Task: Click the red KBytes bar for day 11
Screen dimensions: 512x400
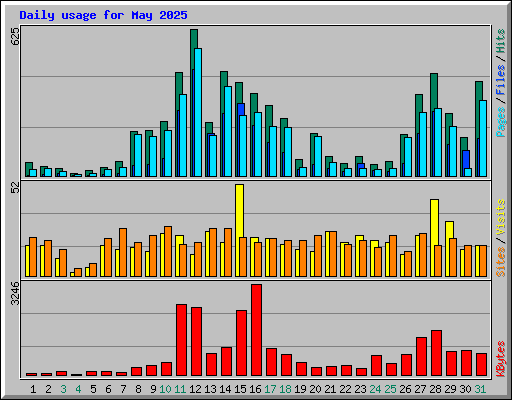Action: coord(181,340)
